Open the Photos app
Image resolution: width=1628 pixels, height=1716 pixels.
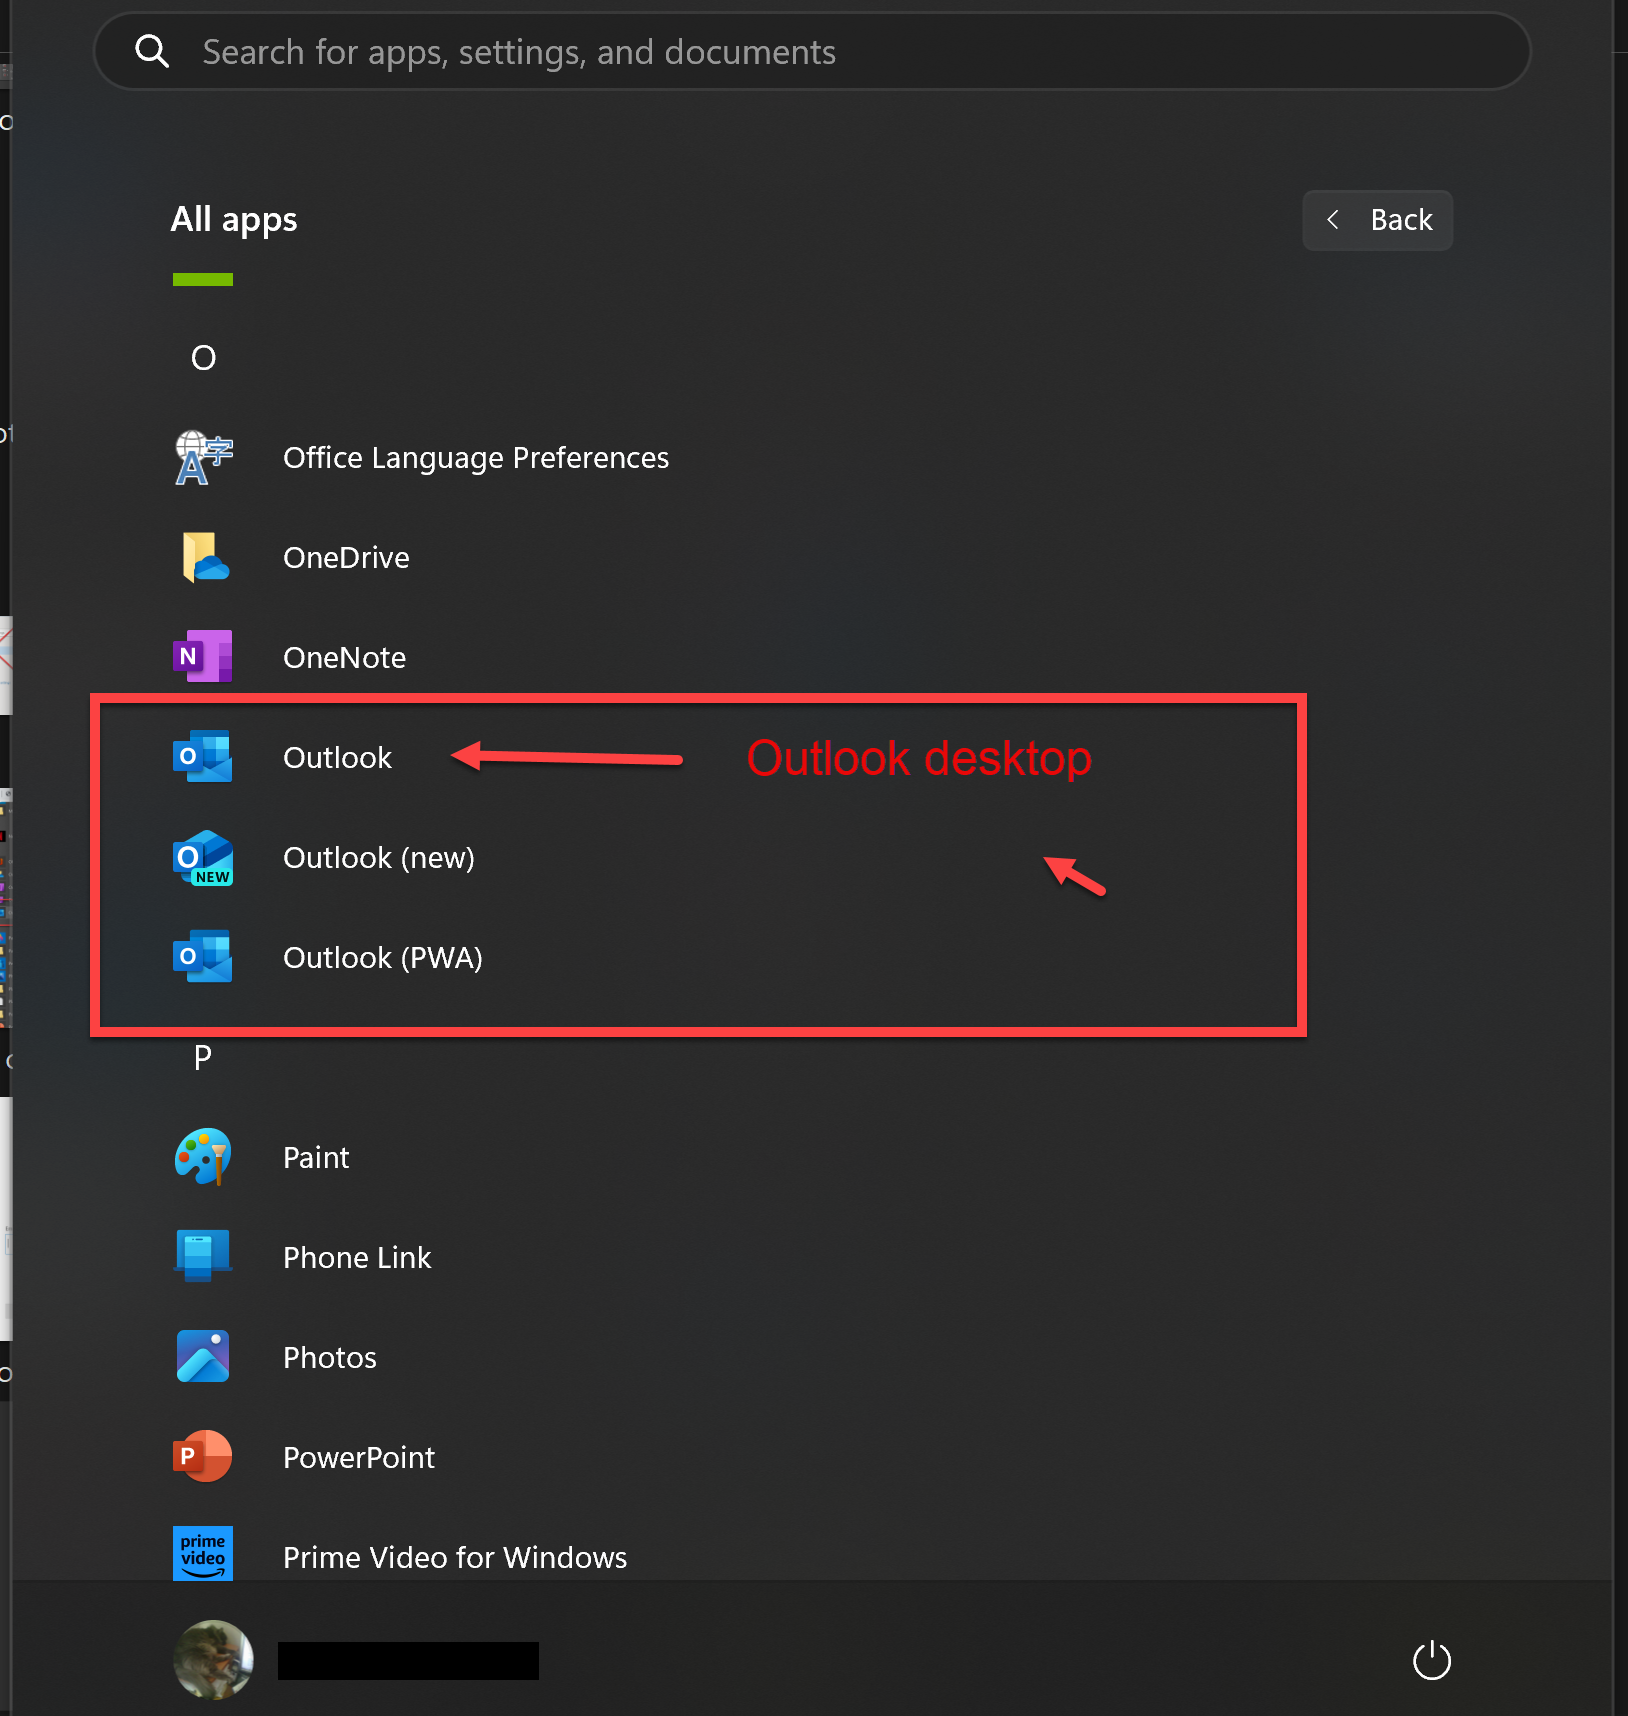point(329,1357)
